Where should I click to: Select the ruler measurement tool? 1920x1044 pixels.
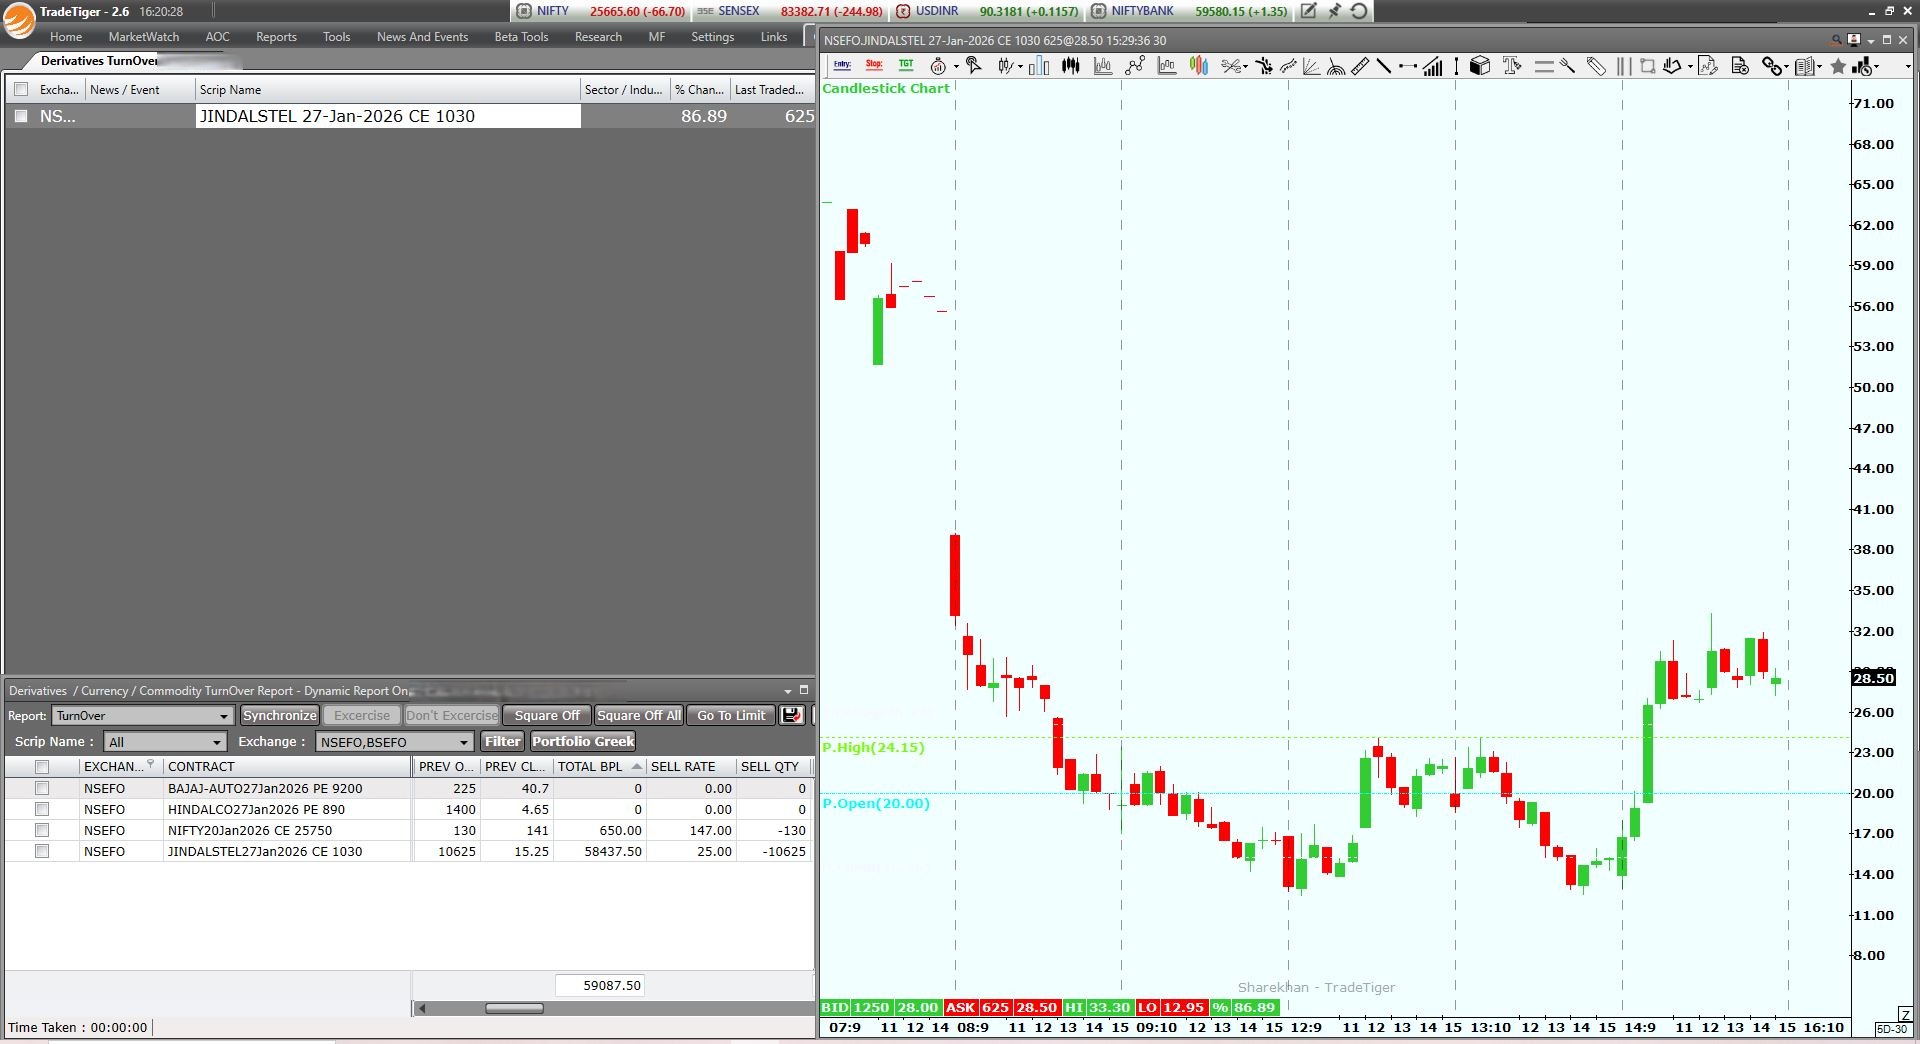pyautogui.click(x=1360, y=66)
